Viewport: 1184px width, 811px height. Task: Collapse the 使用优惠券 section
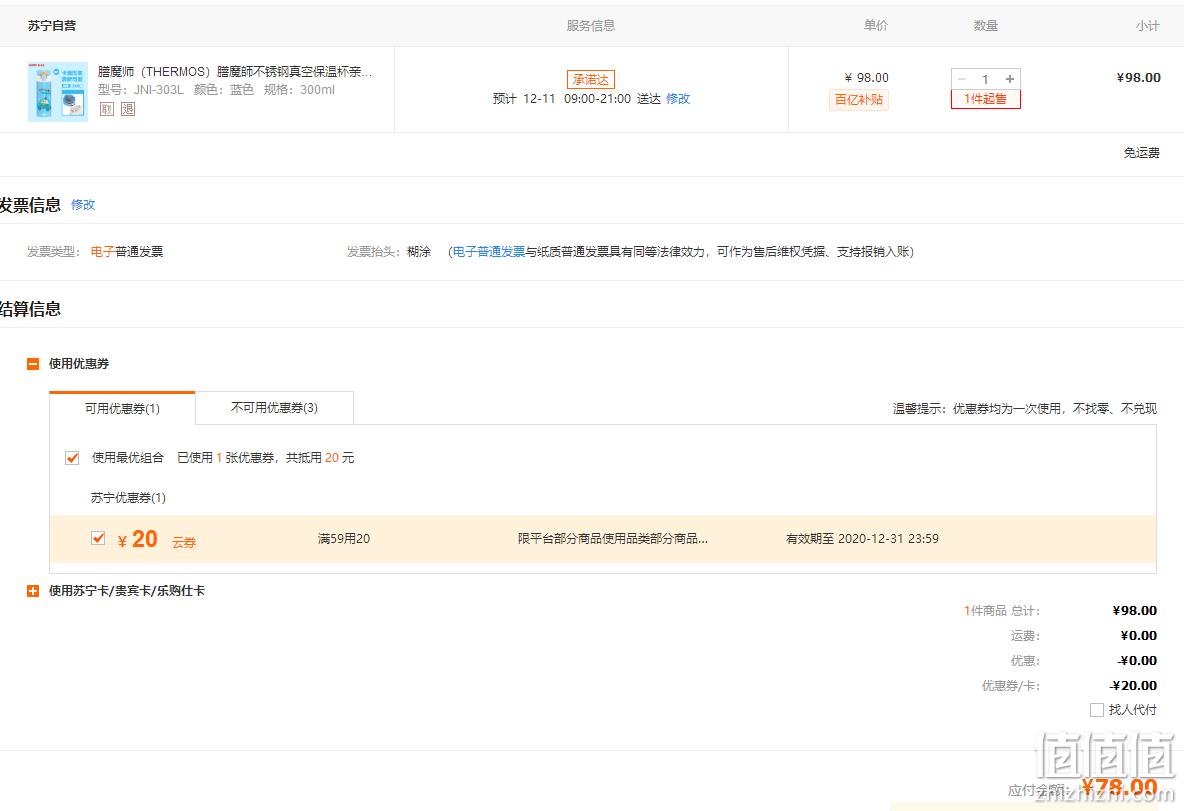point(33,364)
